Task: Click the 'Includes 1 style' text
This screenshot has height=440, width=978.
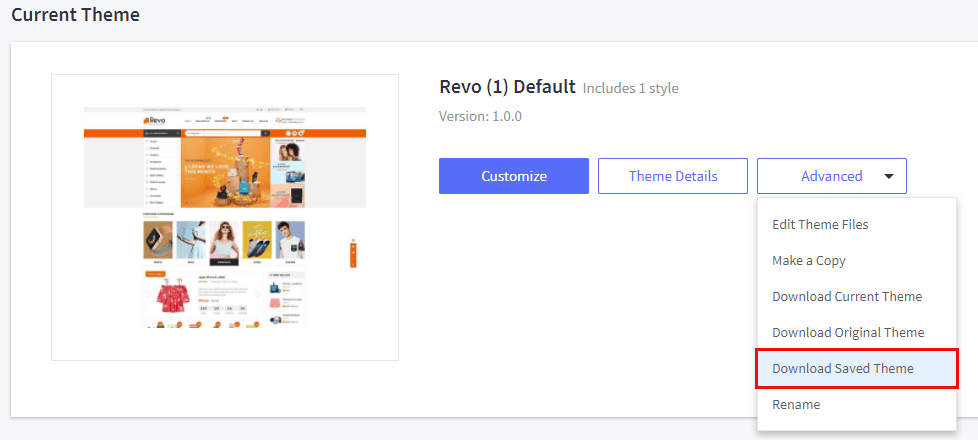Action: tap(630, 89)
